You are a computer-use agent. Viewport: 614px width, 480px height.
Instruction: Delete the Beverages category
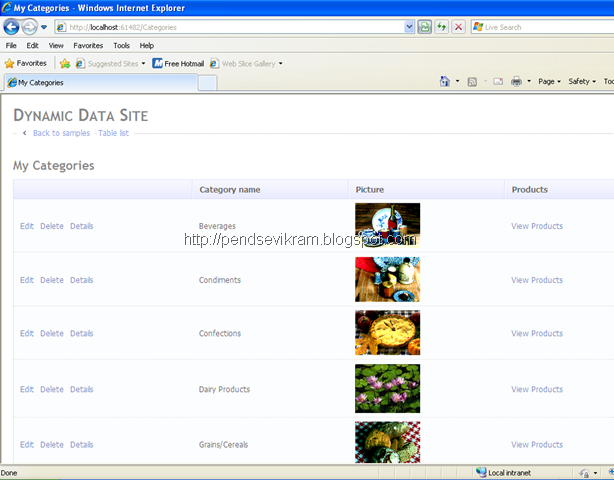[x=52, y=226]
